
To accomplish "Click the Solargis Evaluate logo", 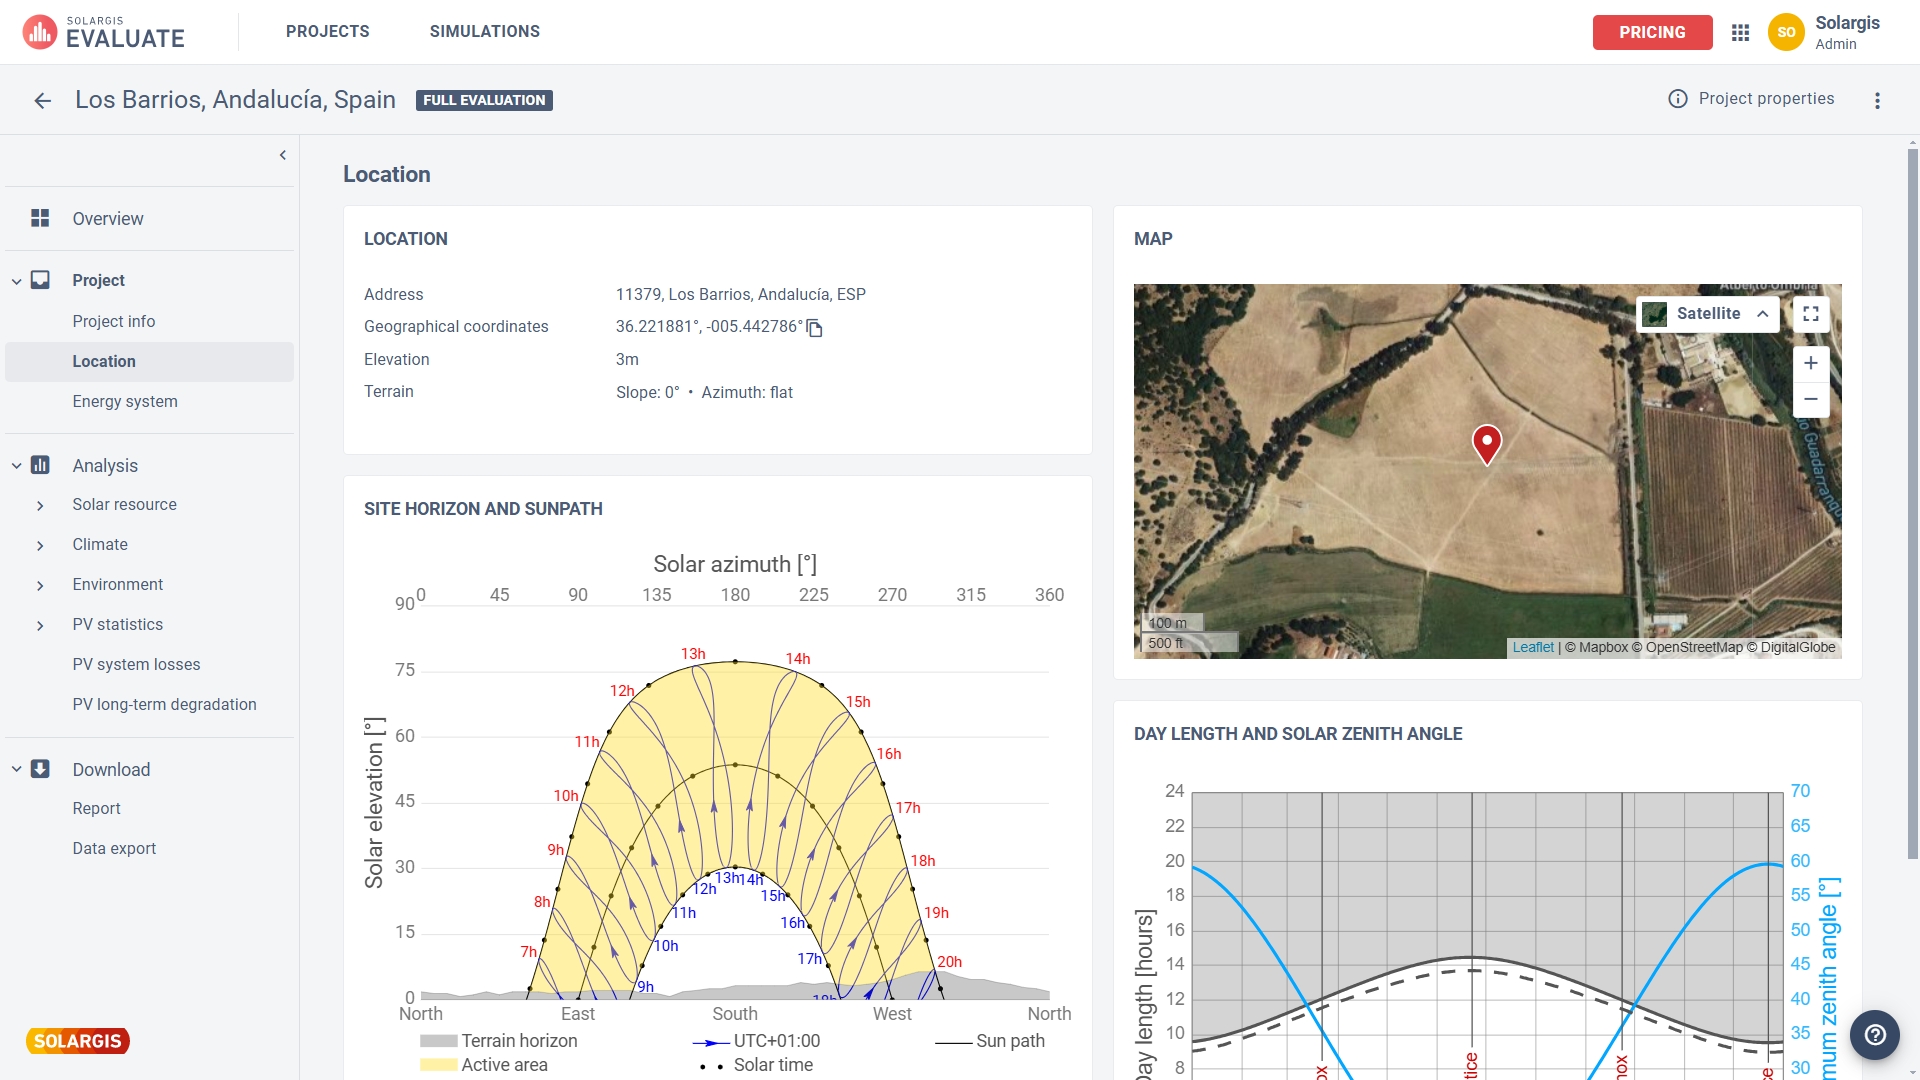I will pyautogui.click(x=104, y=32).
